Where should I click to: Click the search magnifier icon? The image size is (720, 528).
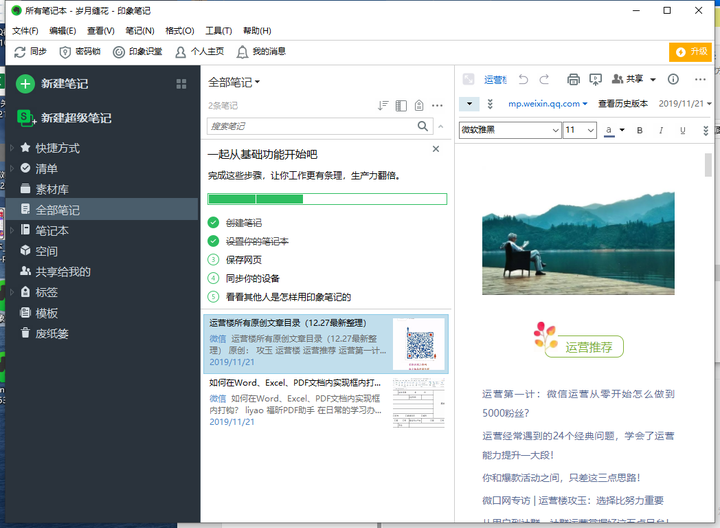423,126
